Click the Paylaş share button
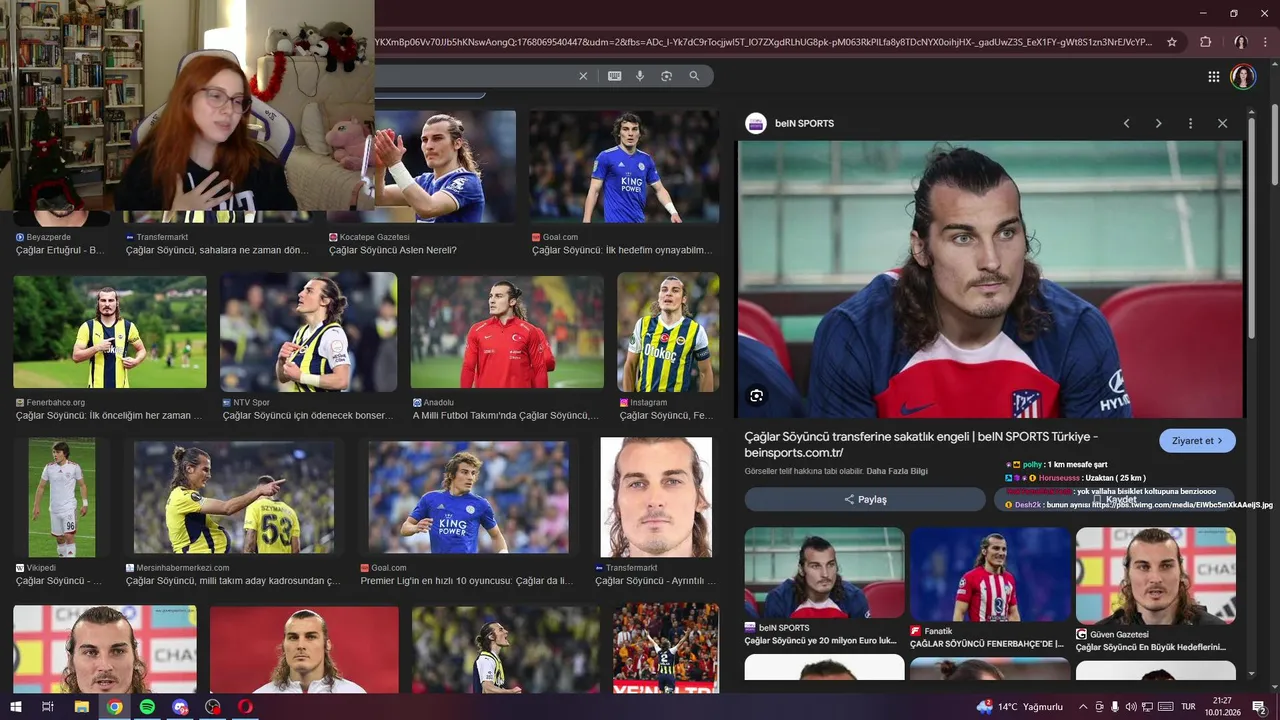 865,499
